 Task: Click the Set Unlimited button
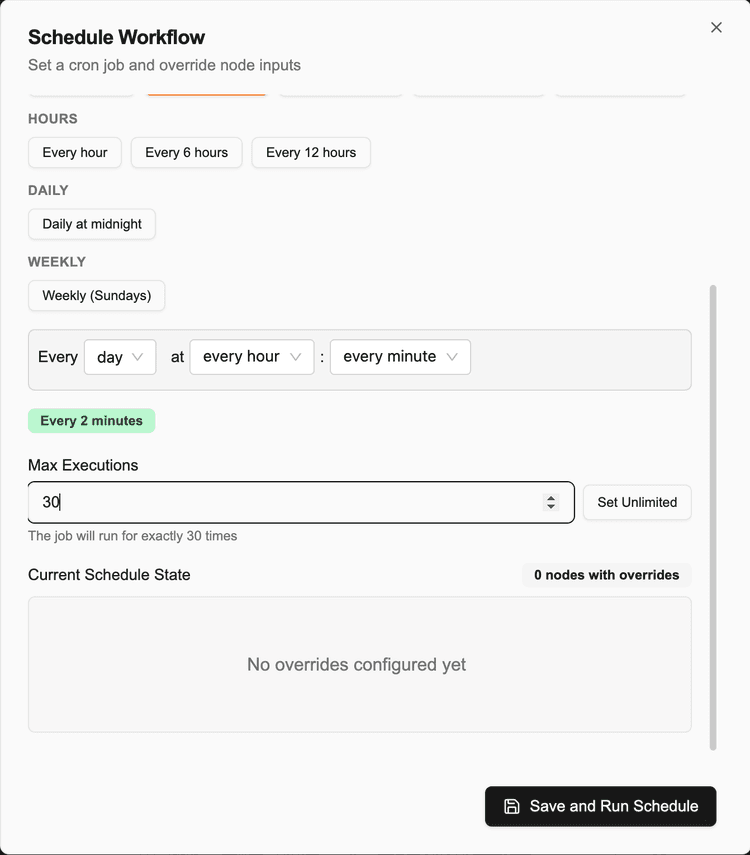point(637,502)
